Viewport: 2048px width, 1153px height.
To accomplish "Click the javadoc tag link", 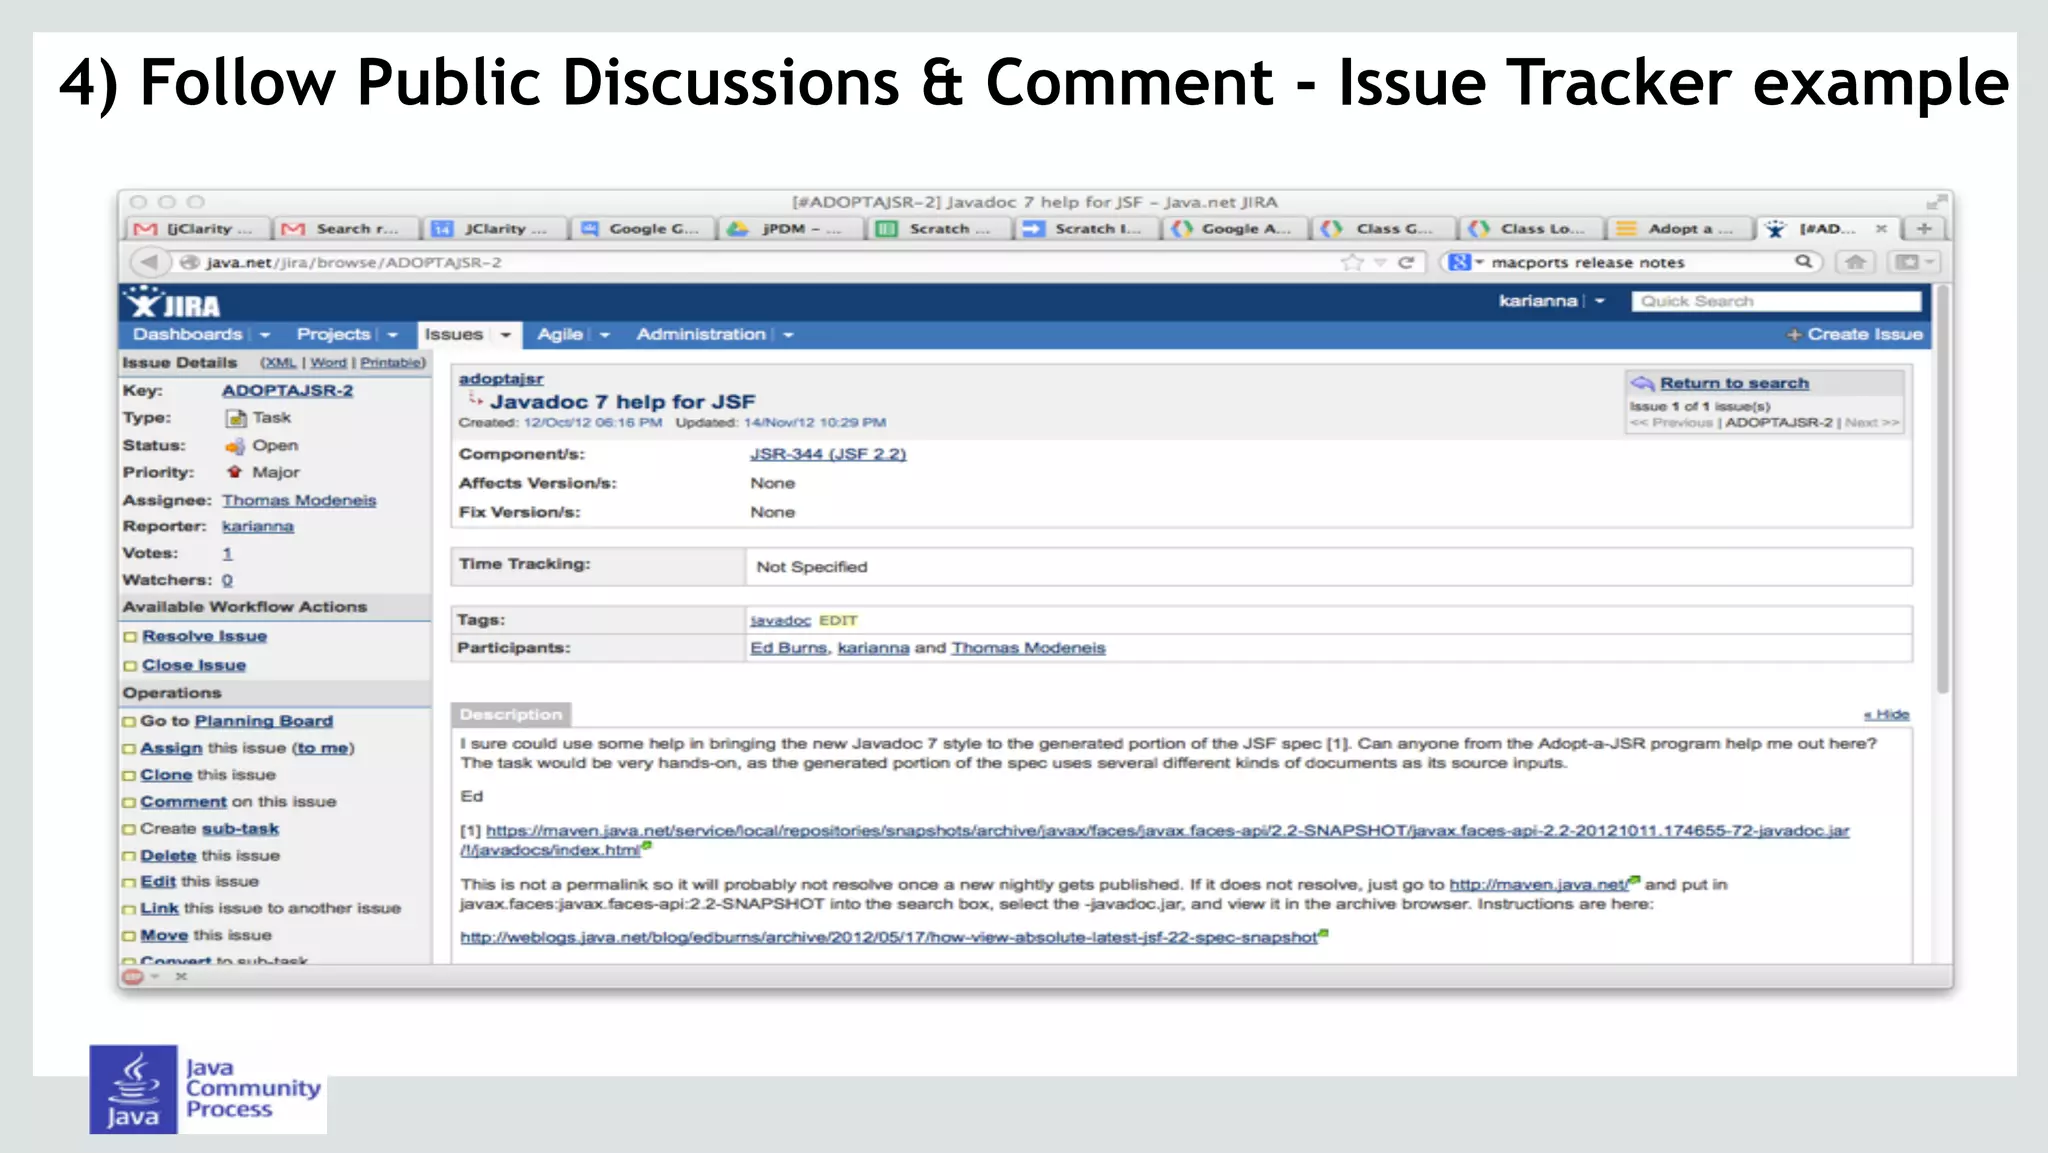I will pos(780,621).
